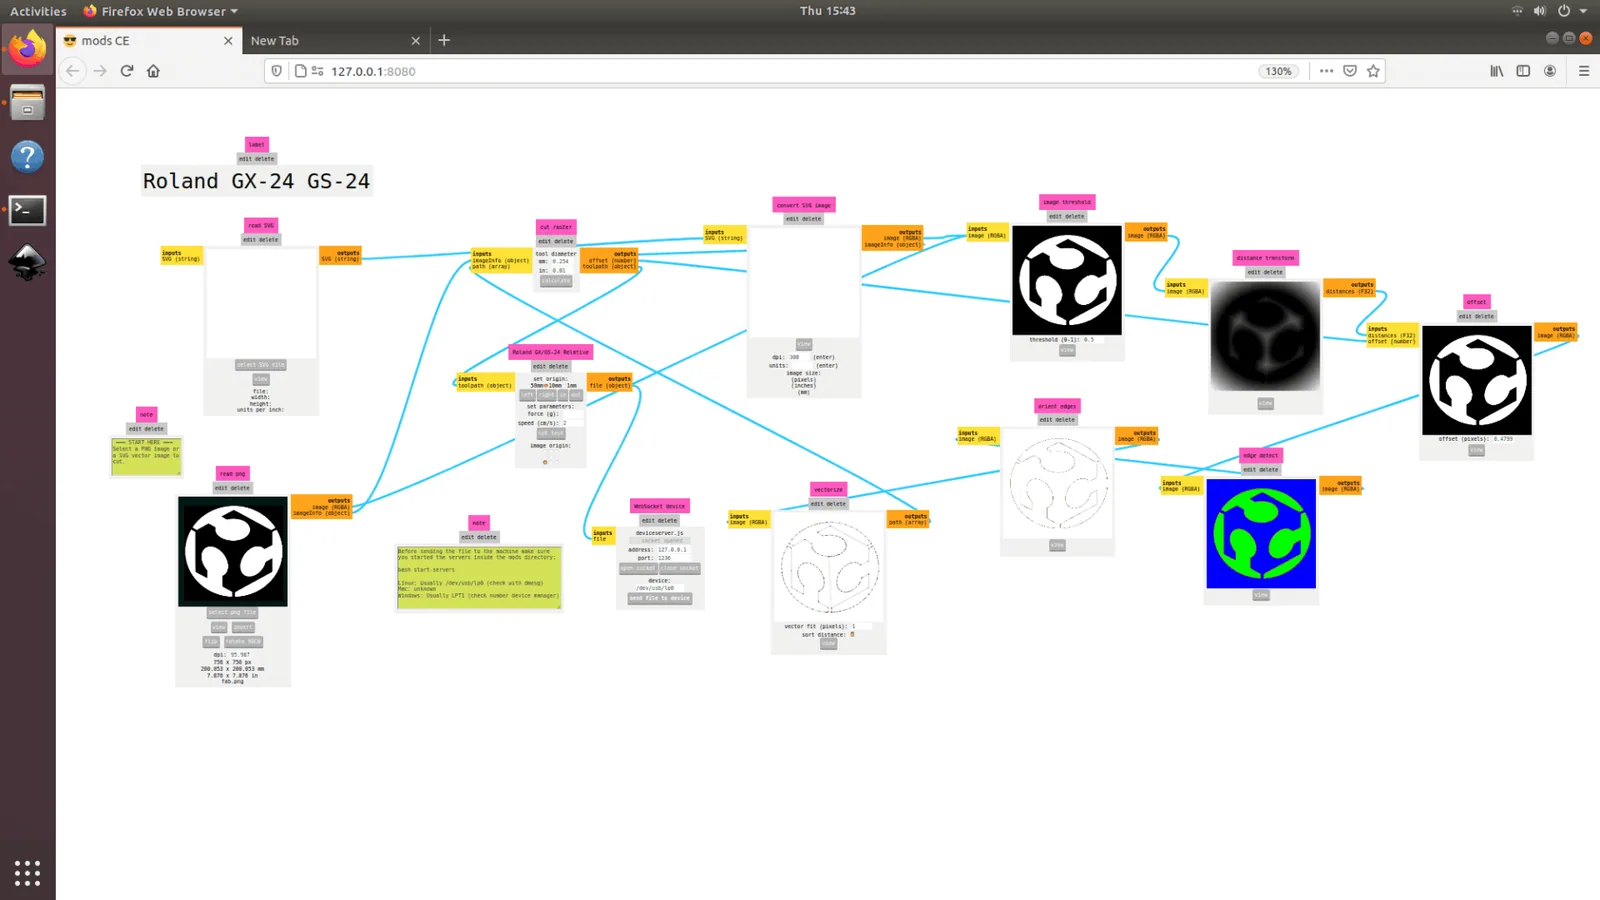Click calculate in the cut raster module
The width and height of the screenshot is (1600, 900).
556,281
